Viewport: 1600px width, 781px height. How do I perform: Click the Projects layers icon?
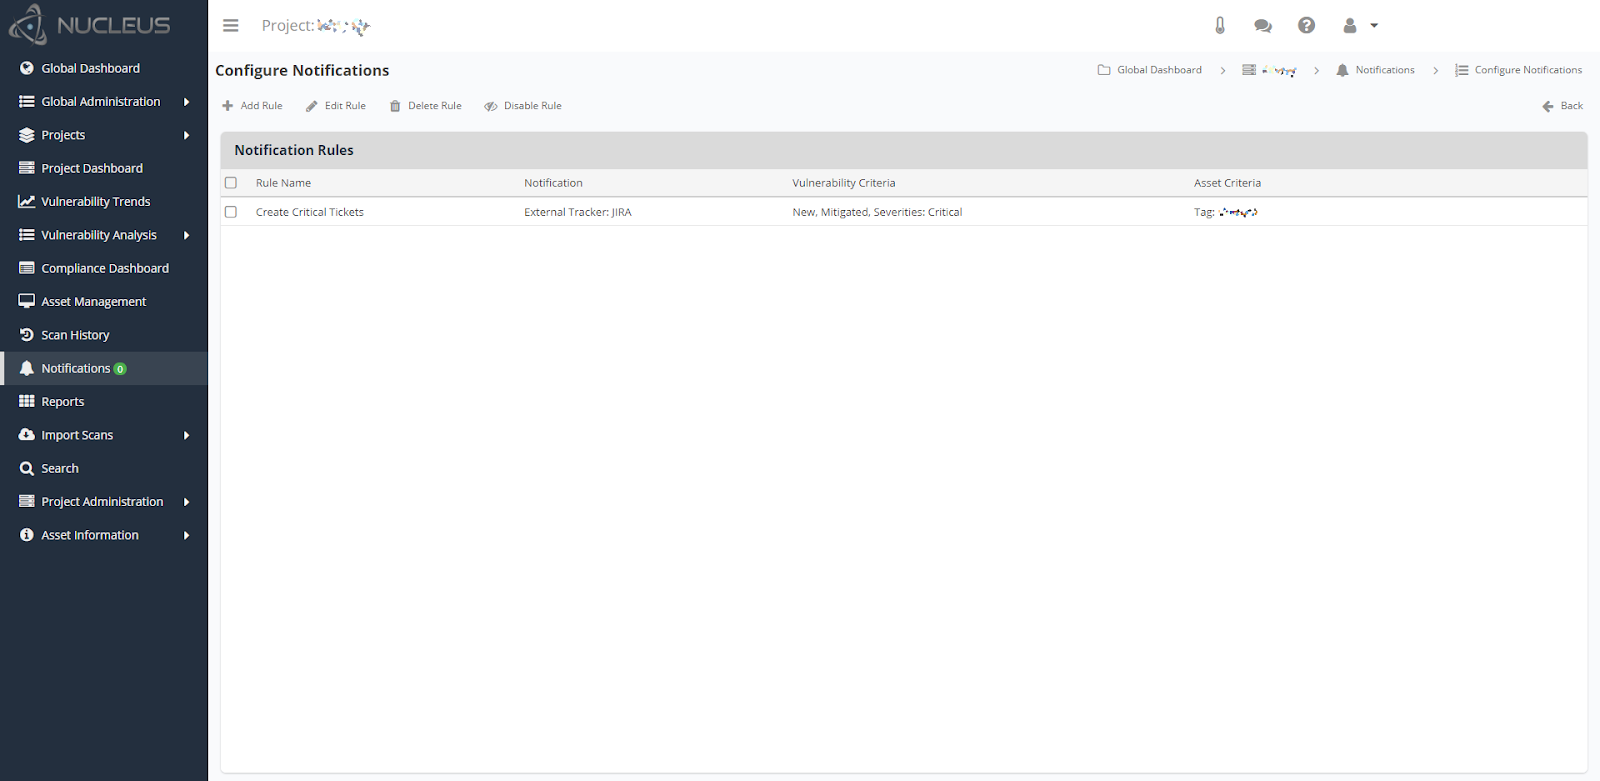(x=27, y=135)
